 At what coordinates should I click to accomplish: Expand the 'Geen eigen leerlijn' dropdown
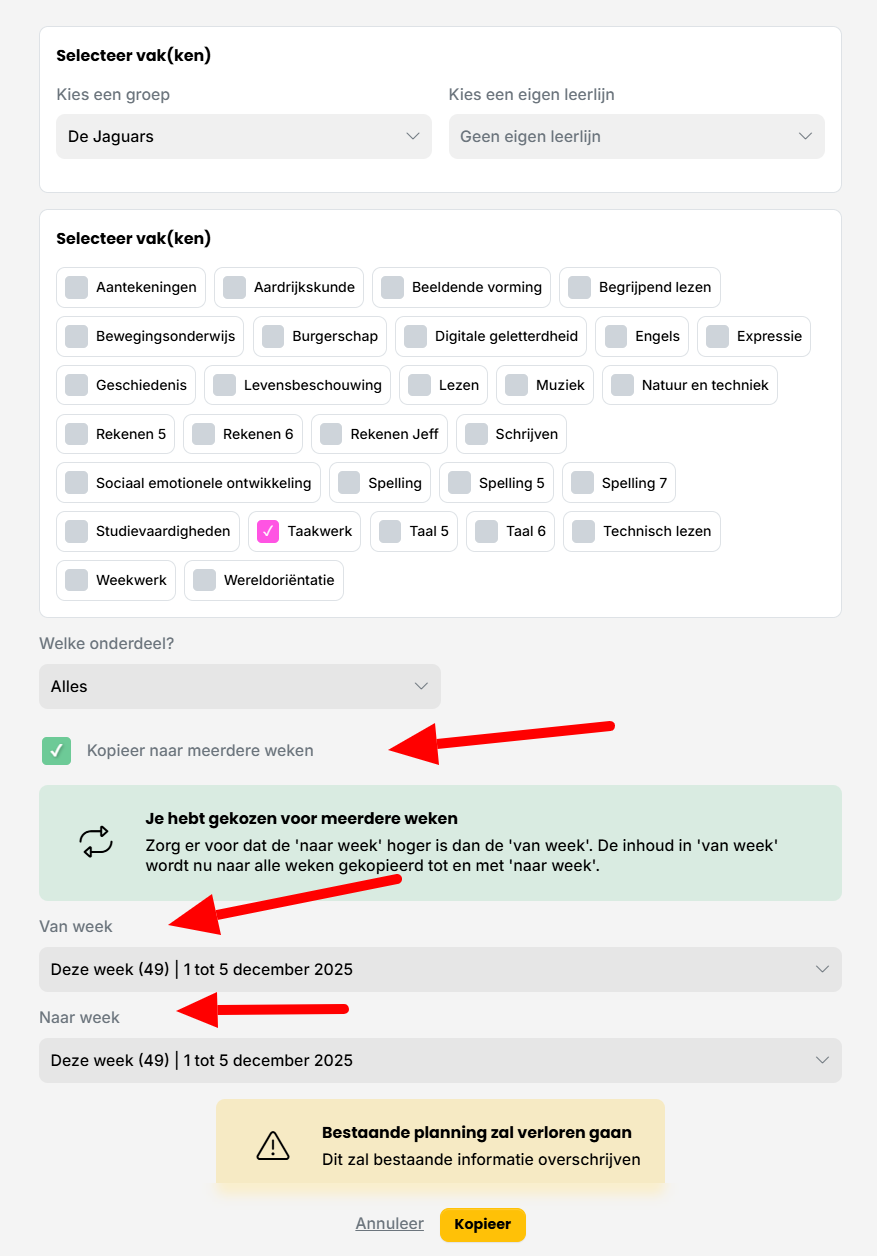[x=636, y=136]
